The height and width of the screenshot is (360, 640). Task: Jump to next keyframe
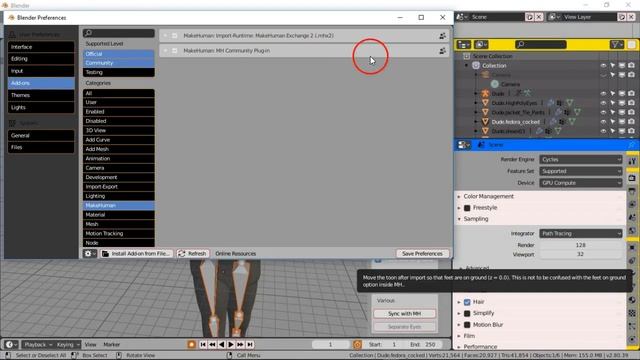click(x=240, y=344)
